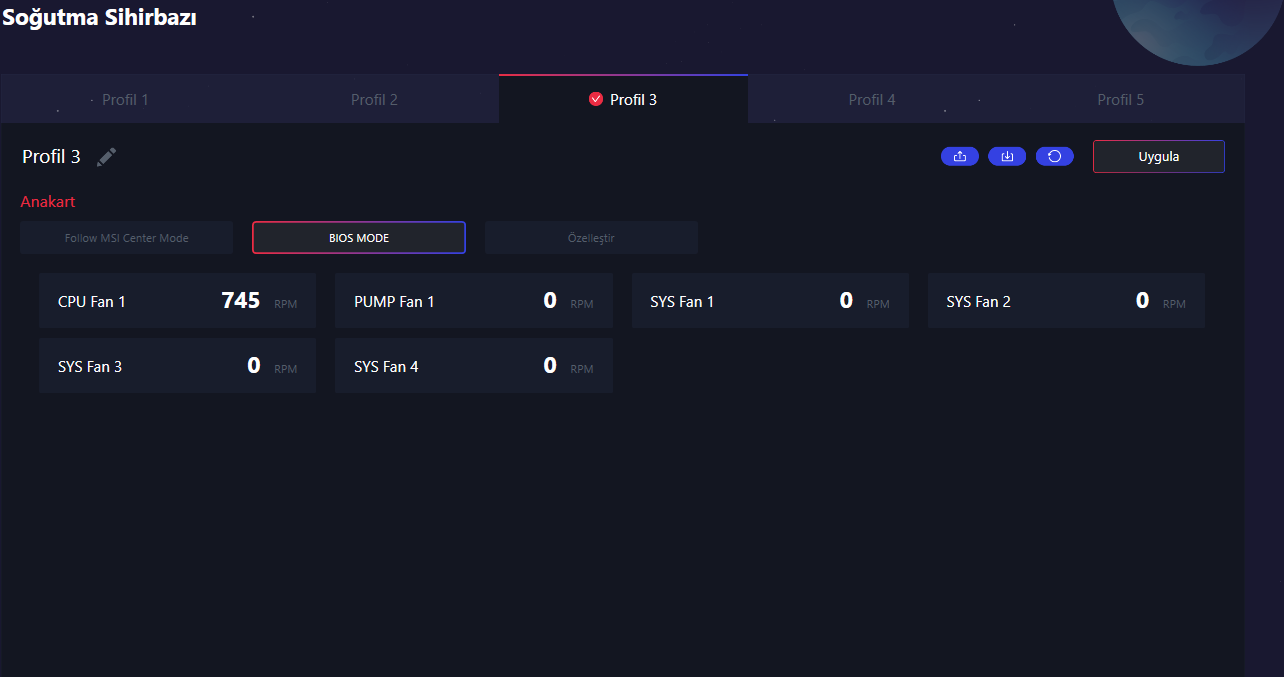The height and width of the screenshot is (677, 1284).
Task: Click the export profile upload icon
Action: pyautogui.click(x=960, y=156)
